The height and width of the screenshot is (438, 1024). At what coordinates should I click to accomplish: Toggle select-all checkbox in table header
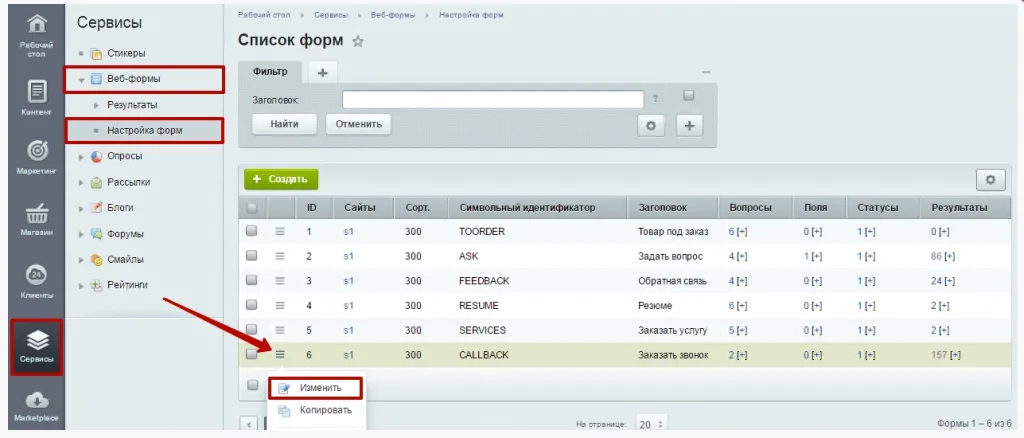pyautogui.click(x=252, y=208)
